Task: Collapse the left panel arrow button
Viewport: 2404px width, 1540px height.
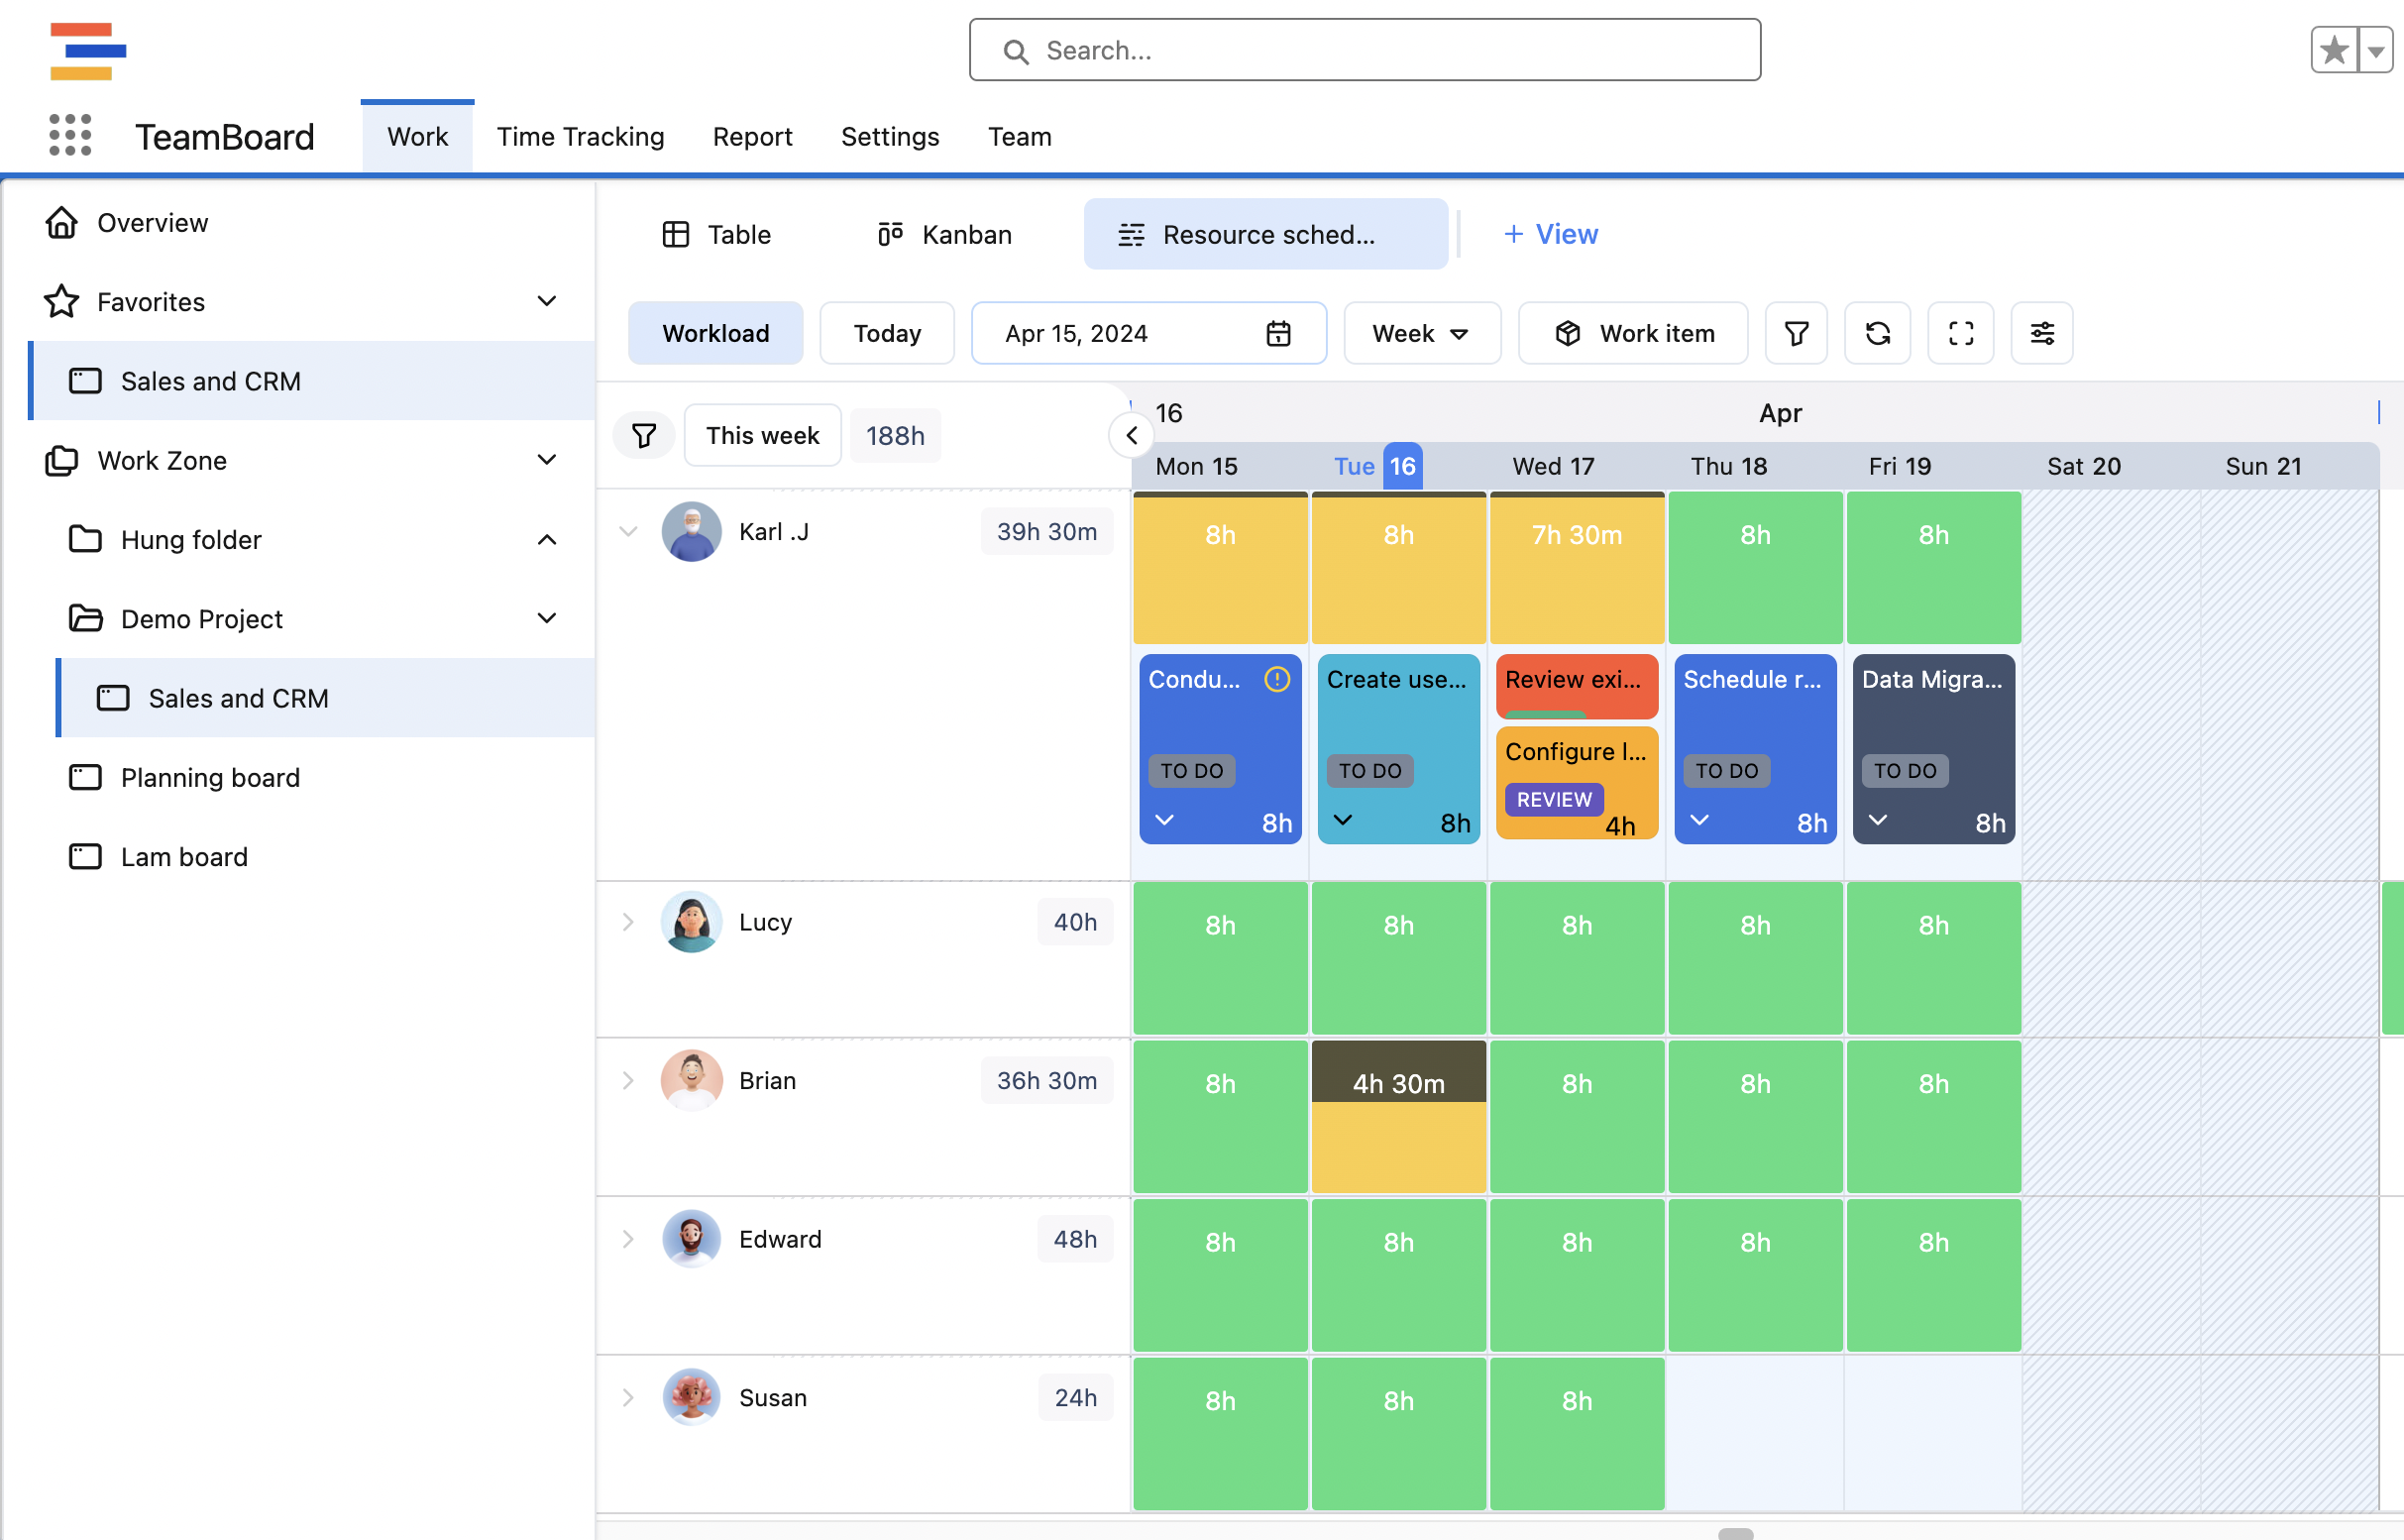Action: tap(1131, 435)
